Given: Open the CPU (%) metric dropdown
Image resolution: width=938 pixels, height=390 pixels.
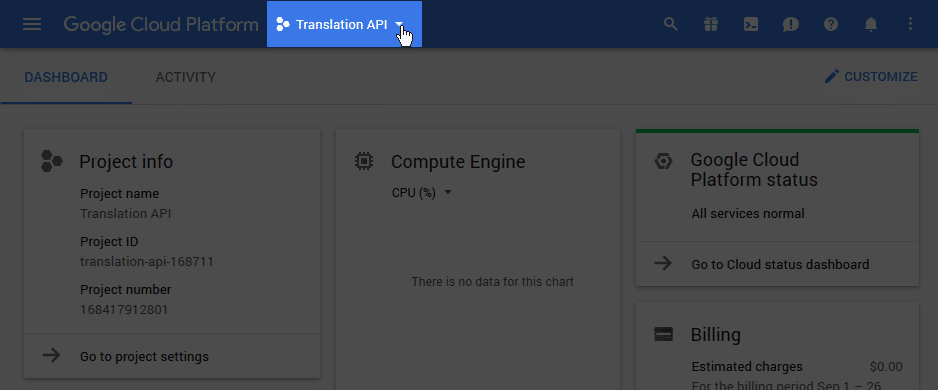Looking at the screenshot, I should click(x=421, y=193).
